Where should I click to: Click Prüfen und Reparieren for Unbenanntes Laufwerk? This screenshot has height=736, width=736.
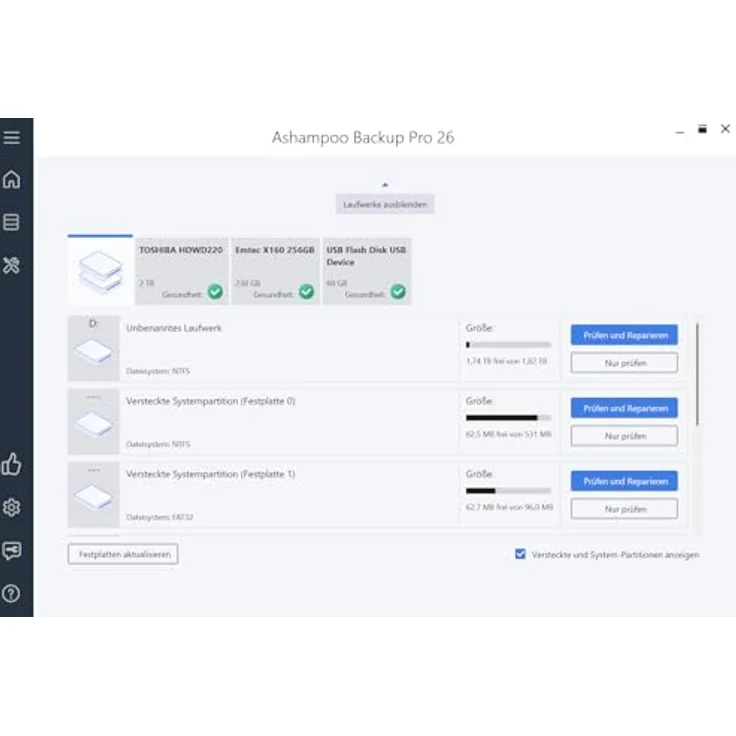coord(624,335)
